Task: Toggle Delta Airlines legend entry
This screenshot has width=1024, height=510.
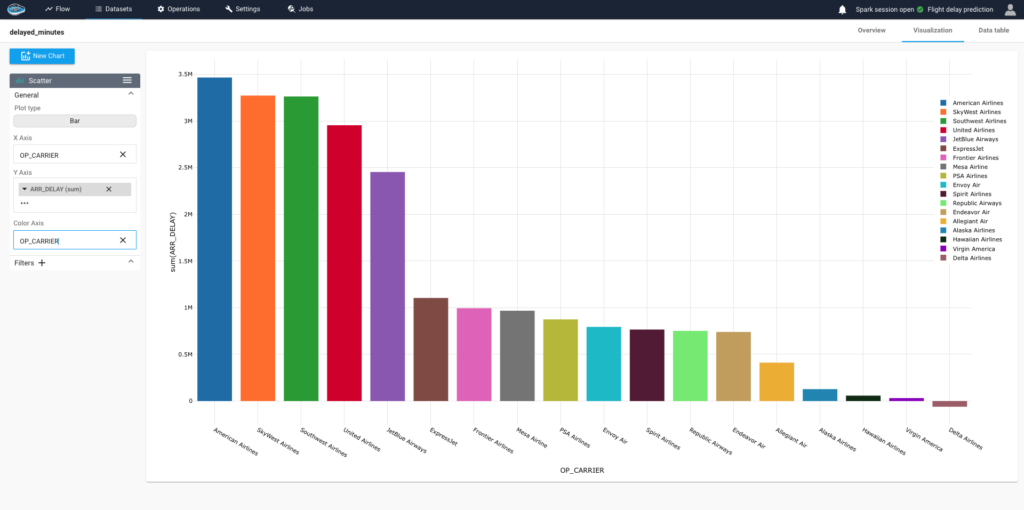Action: (x=966, y=258)
